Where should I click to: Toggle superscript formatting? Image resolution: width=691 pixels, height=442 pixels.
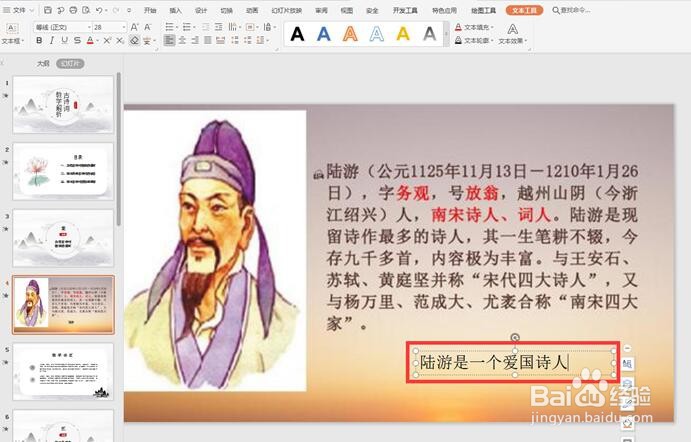[x=107, y=41]
